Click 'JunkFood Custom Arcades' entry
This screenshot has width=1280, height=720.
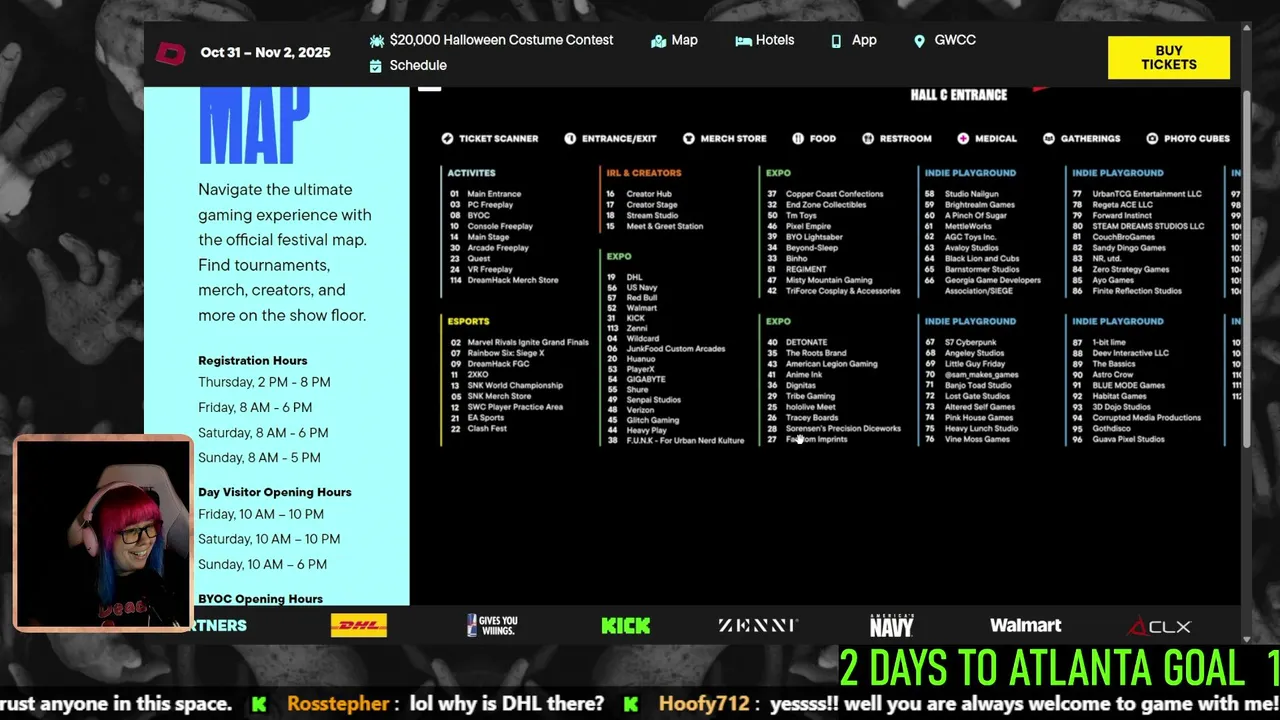[x=666, y=349]
